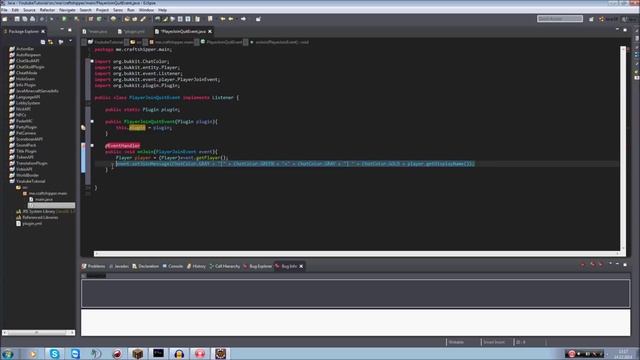
Task: Switch to the History tab
Action: [196, 266]
